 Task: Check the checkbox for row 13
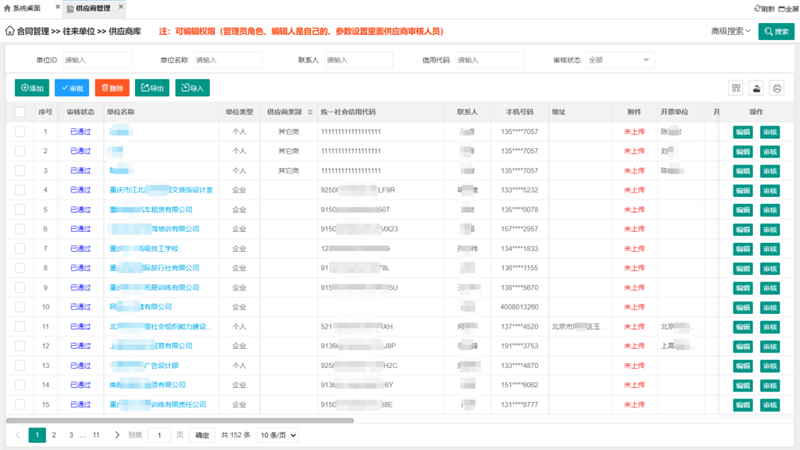point(20,365)
